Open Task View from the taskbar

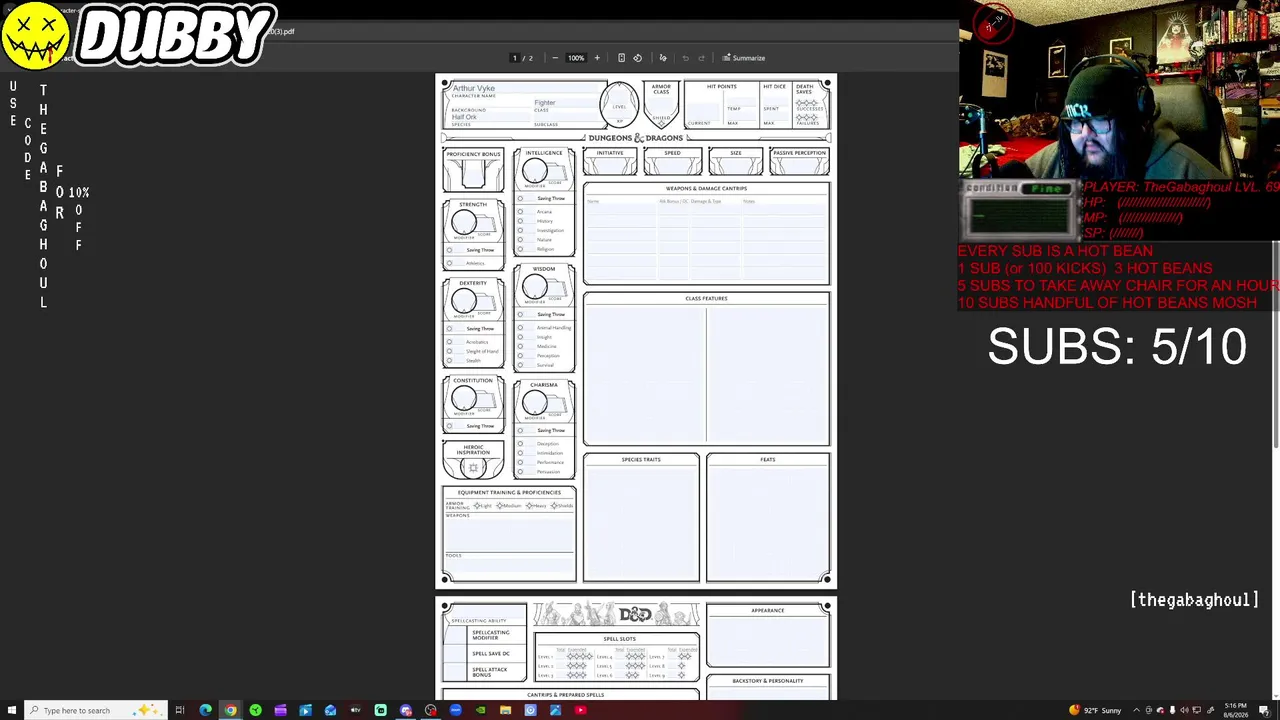click(x=180, y=710)
